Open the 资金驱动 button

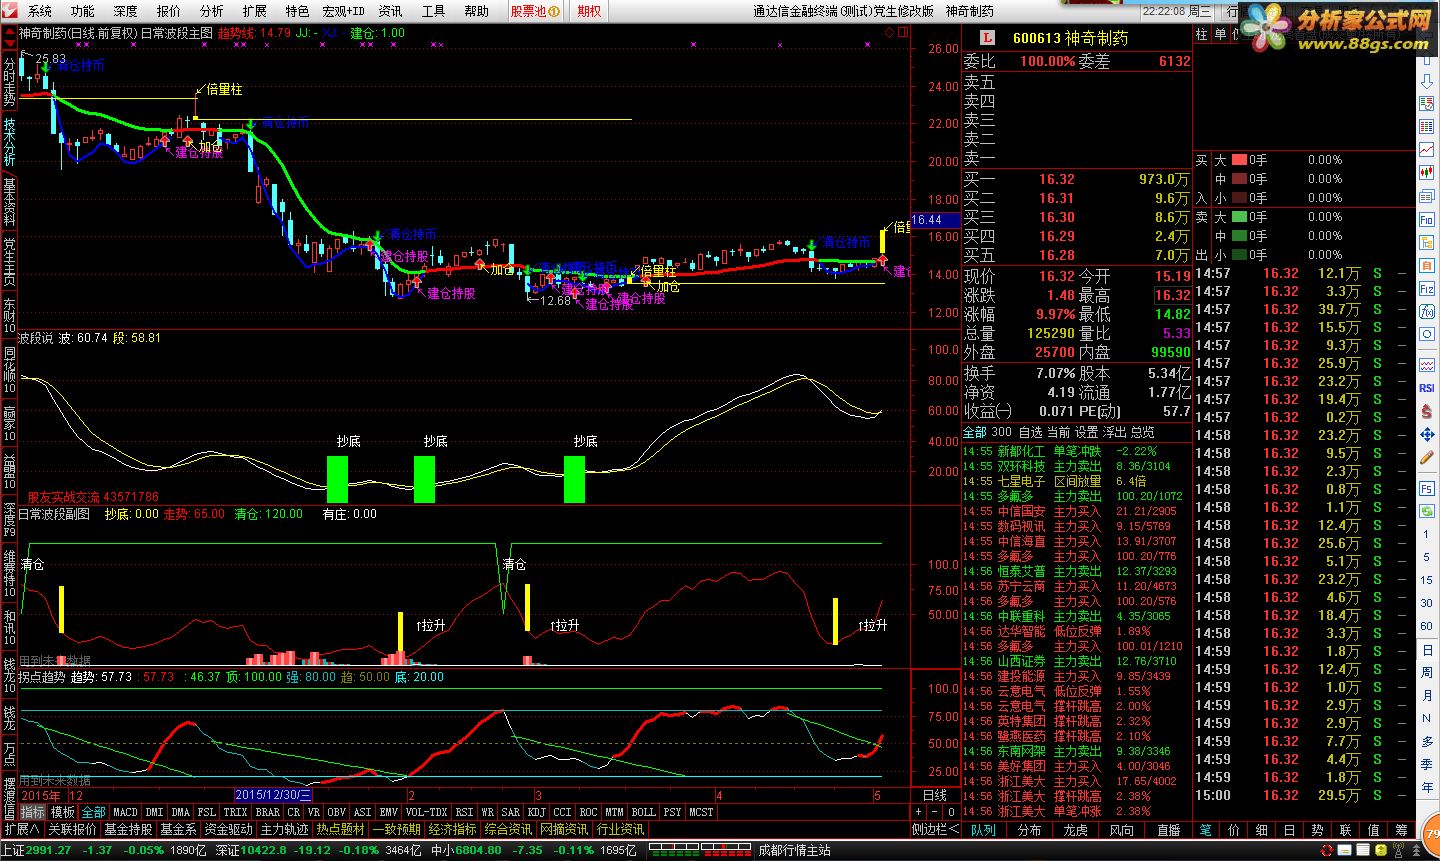(x=229, y=829)
